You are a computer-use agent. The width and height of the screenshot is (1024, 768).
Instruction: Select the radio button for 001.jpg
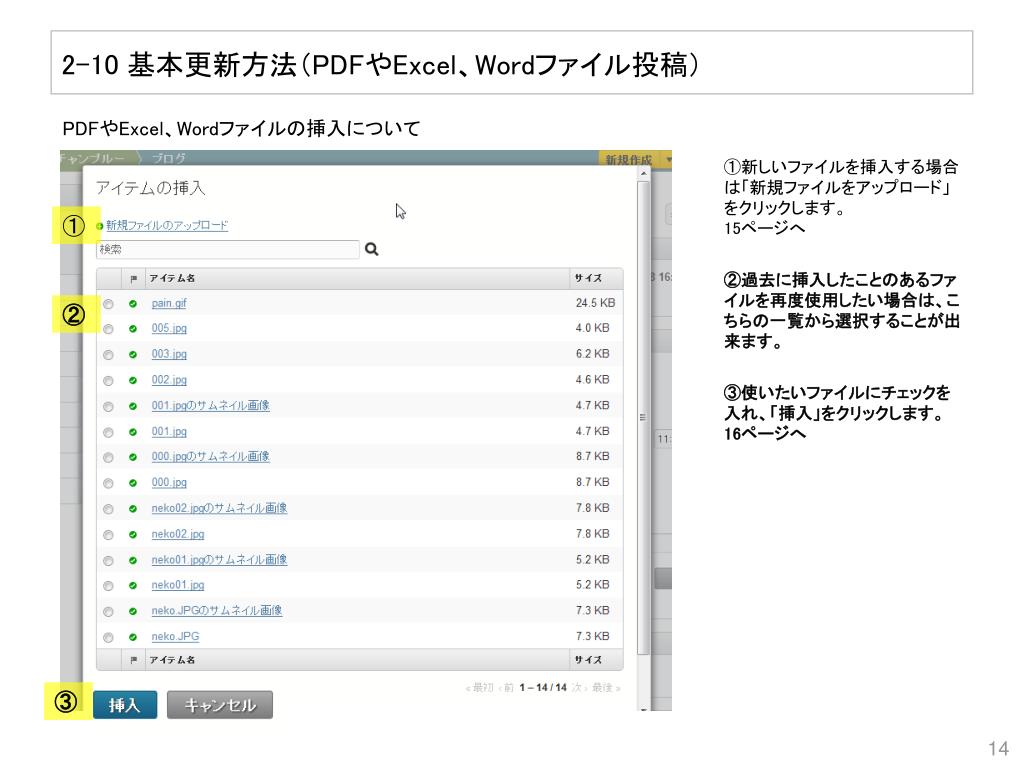[108, 432]
